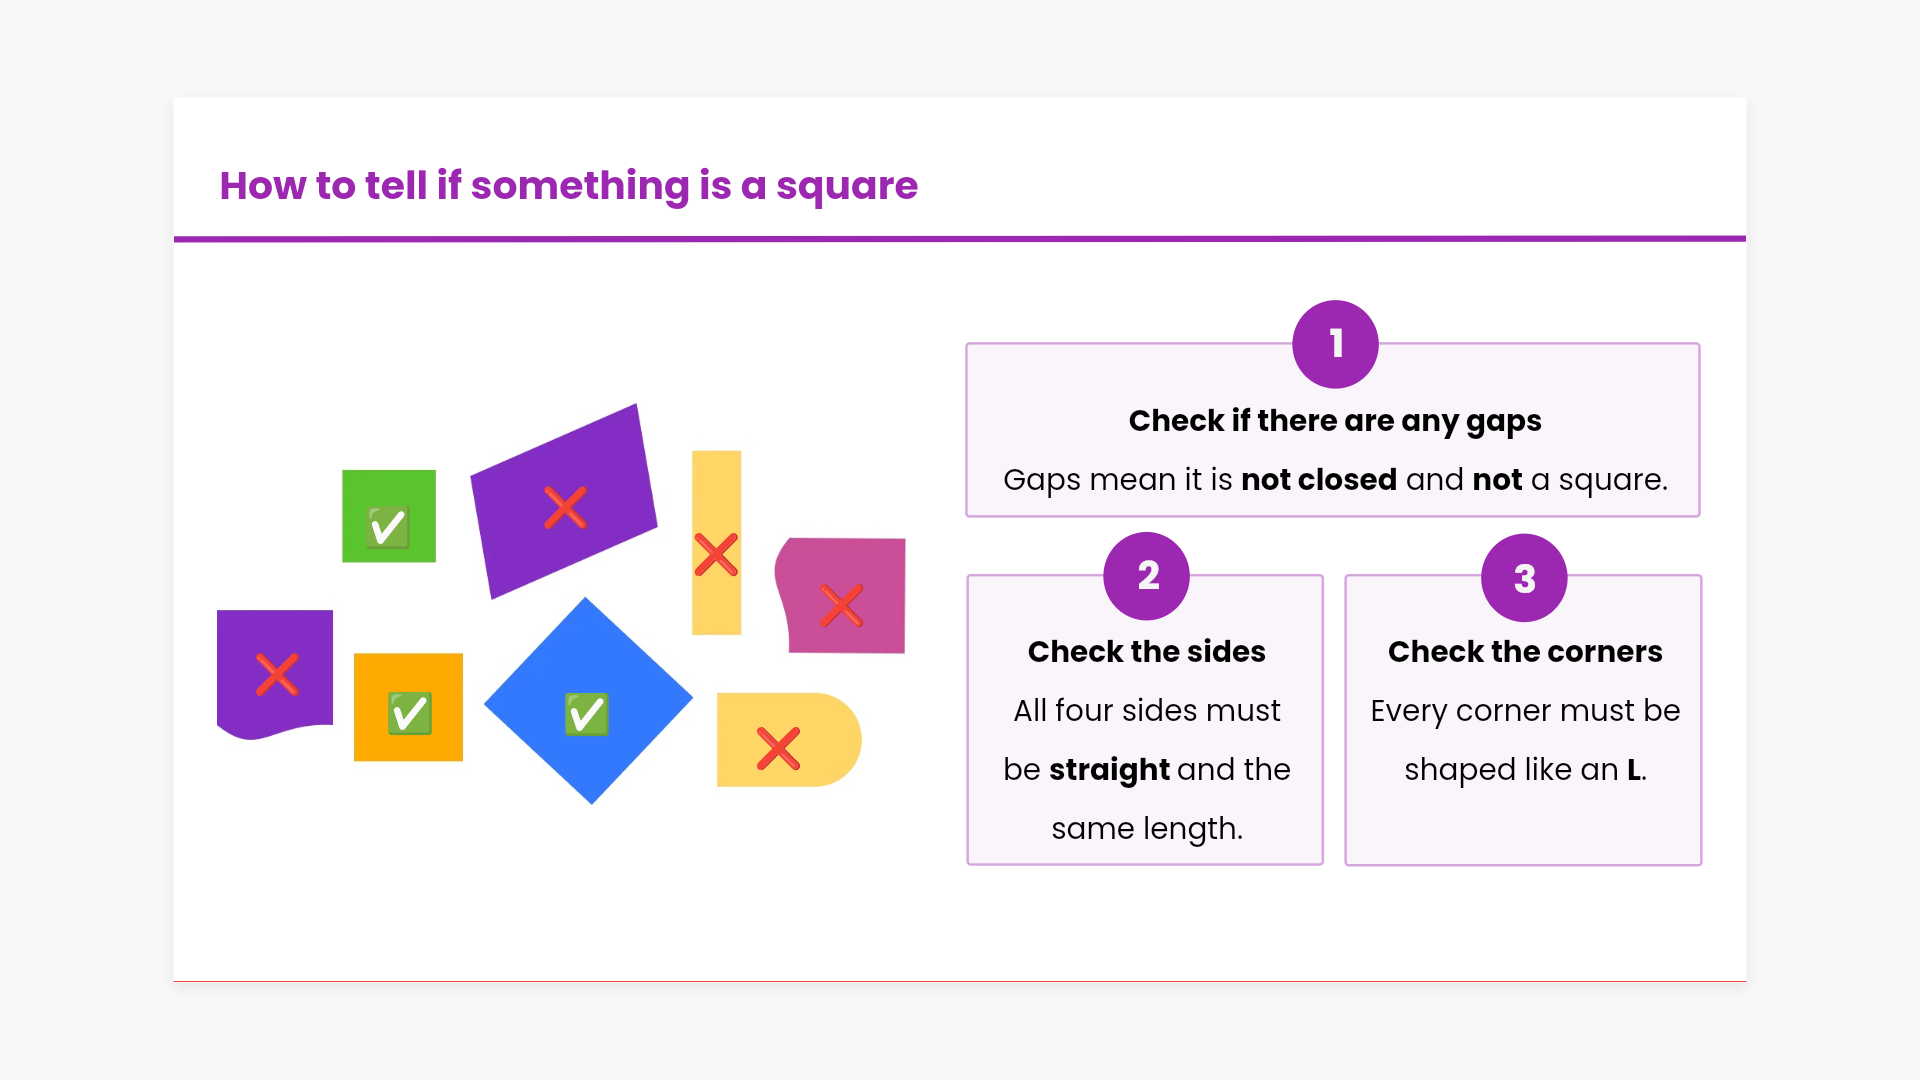The width and height of the screenshot is (1920, 1080).
Task: Click the purple number 3 circle
Action: pyautogui.click(x=1524, y=578)
